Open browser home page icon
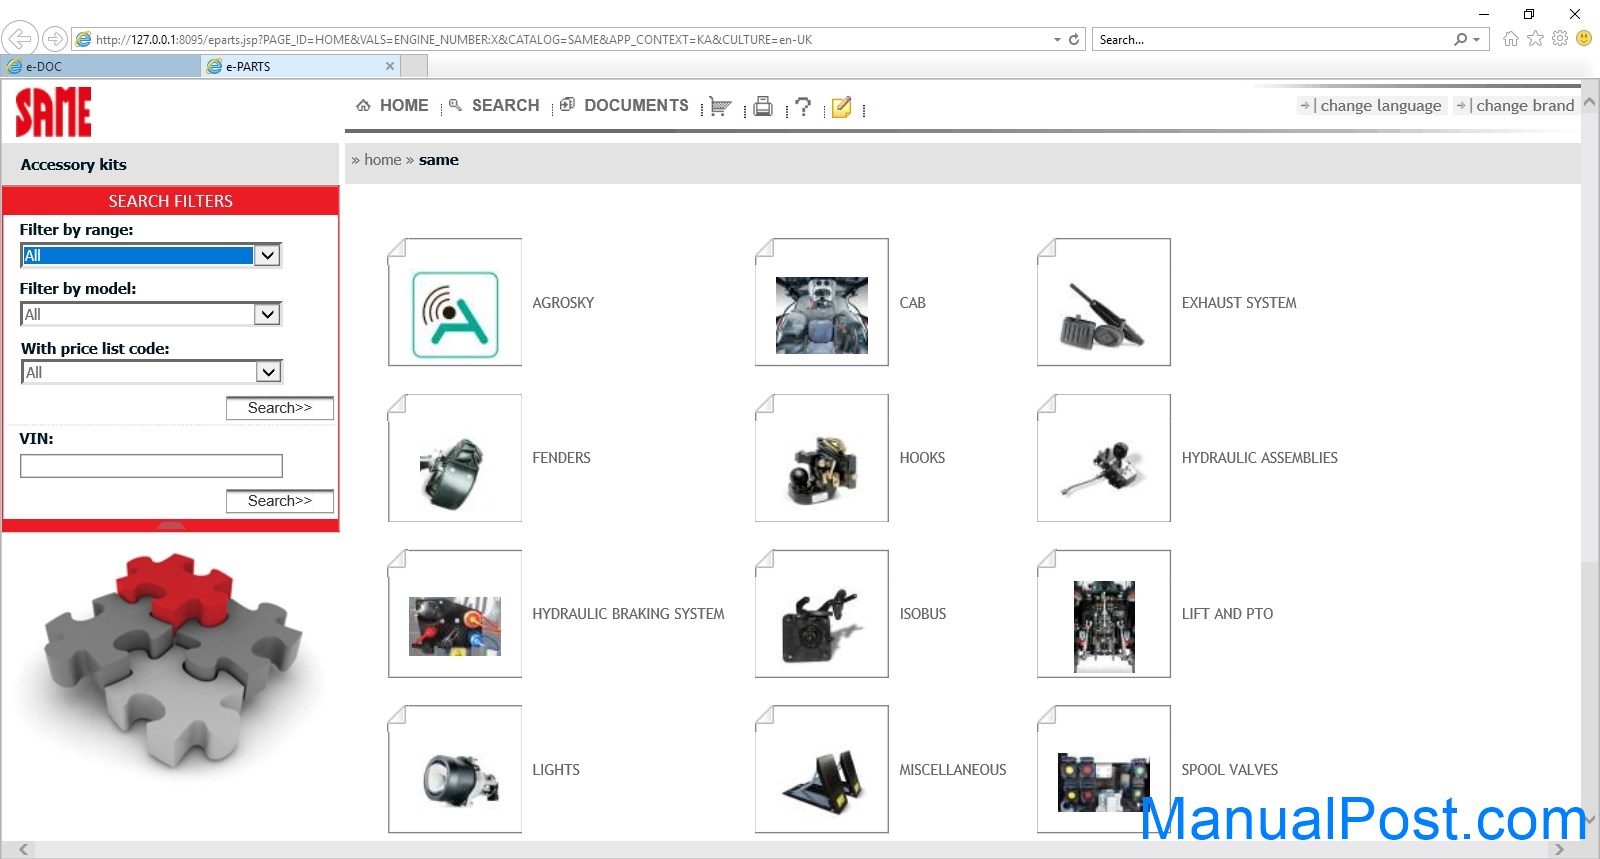The height and width of the screenshot is (859, 1600). click(x=1511, y=39)
